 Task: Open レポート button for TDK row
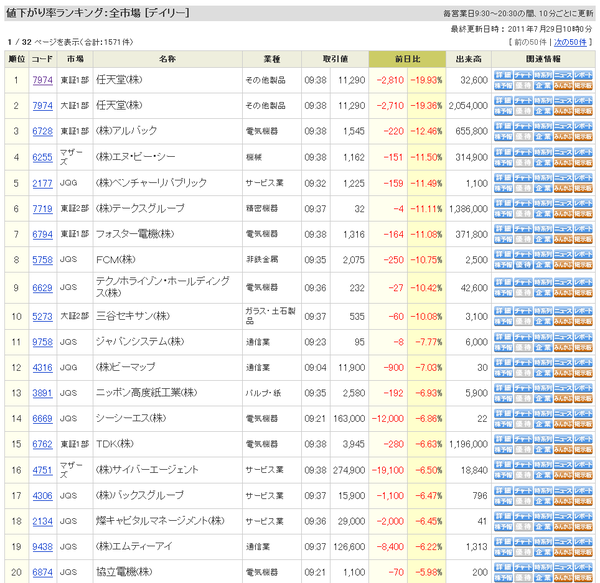(583, 439)
